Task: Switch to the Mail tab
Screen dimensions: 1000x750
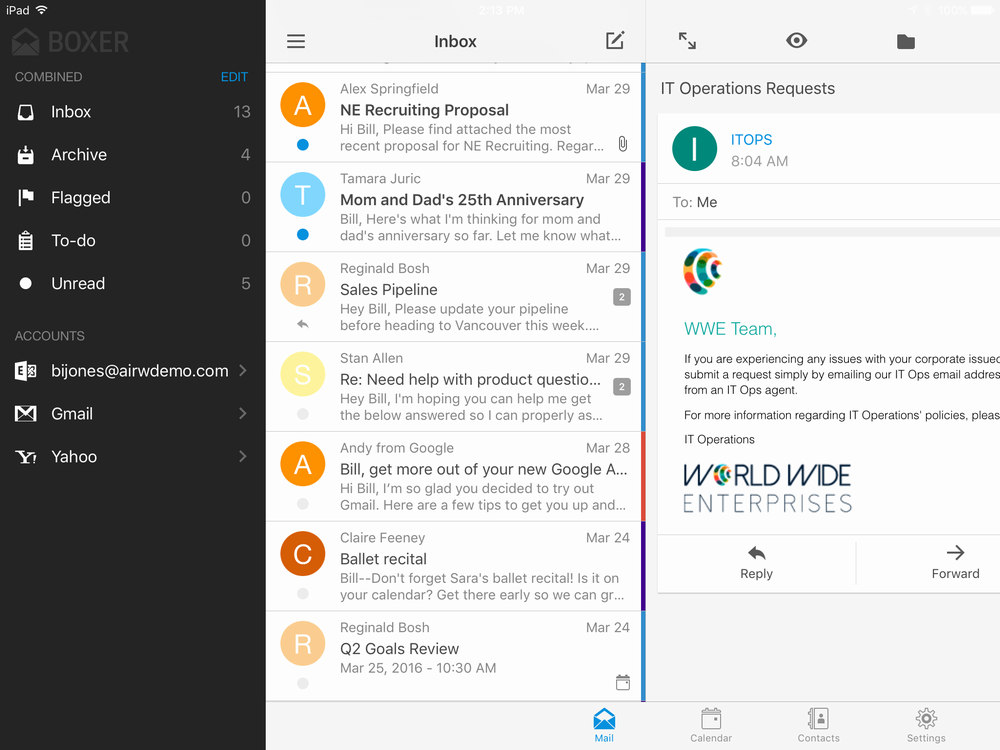Action: [x=604, y=726]
